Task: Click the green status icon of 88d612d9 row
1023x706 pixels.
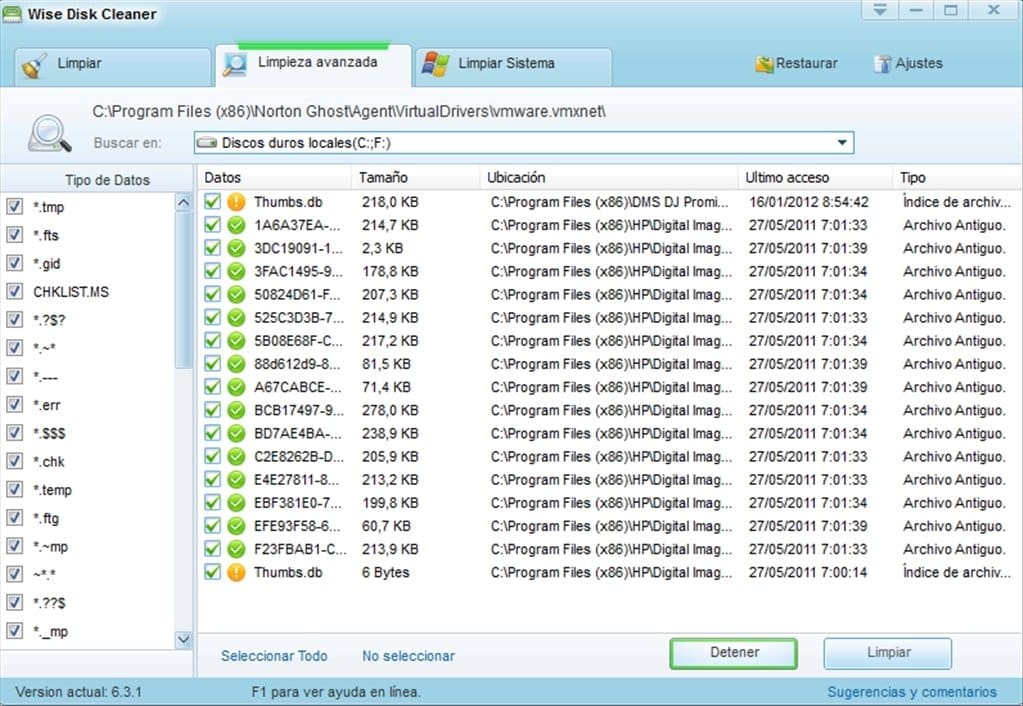Action: [x=236, y=364]
